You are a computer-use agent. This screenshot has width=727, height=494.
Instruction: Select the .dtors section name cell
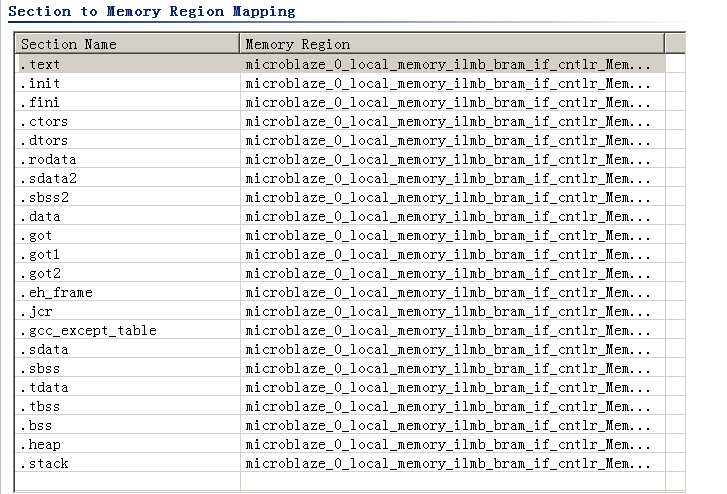(x=128, y=140)
